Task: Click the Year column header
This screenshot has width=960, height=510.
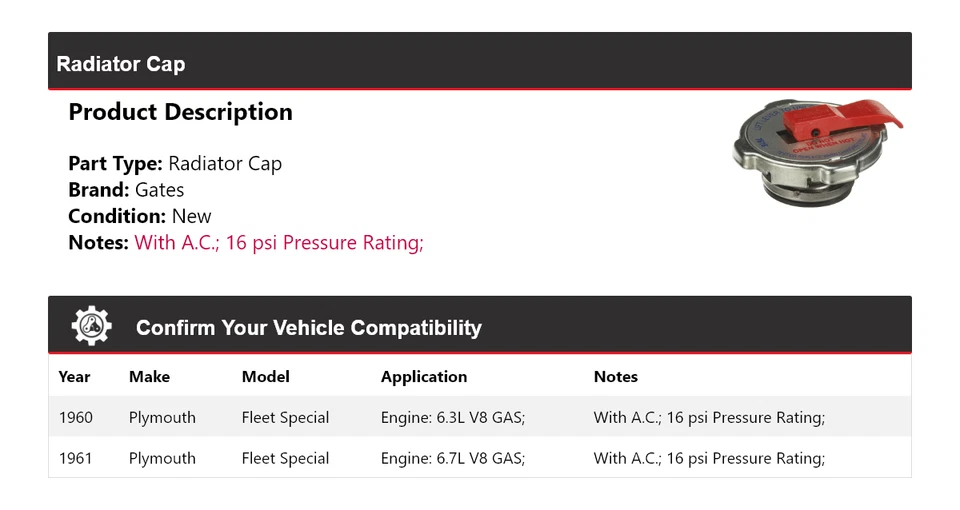Action: [74, 377]
